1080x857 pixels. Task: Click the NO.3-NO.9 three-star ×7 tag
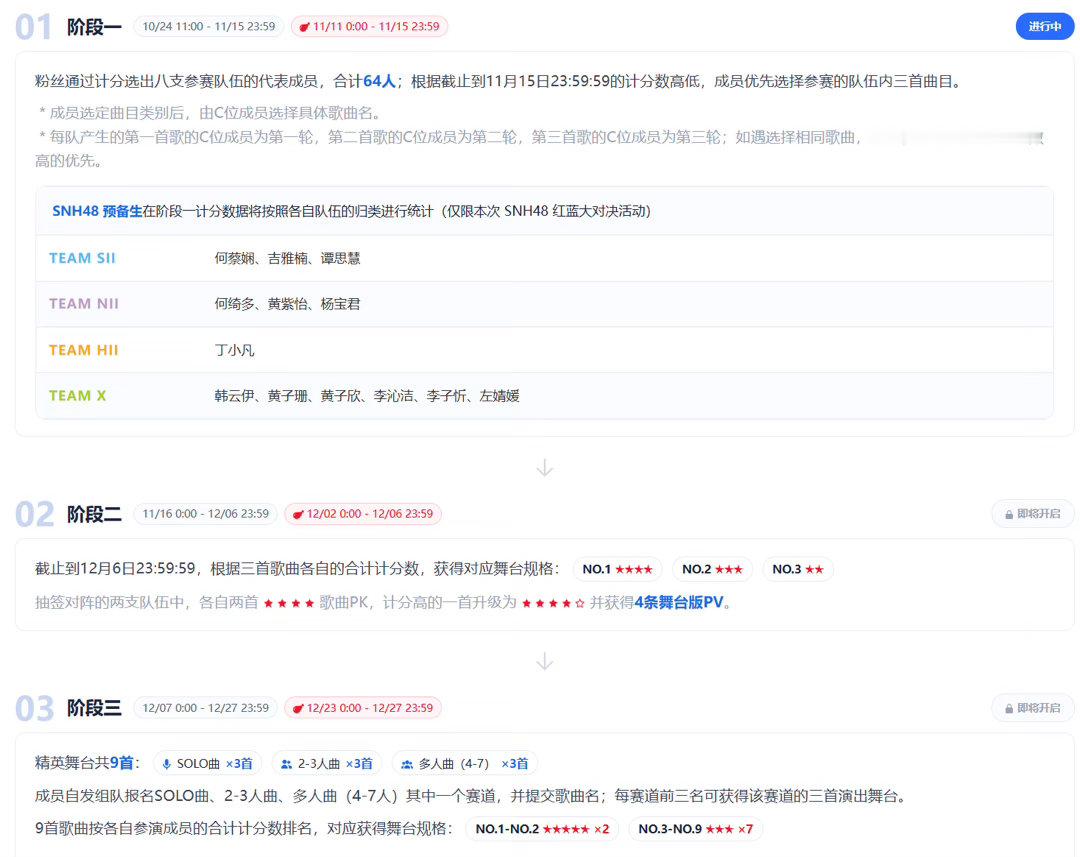coord(696,829)
